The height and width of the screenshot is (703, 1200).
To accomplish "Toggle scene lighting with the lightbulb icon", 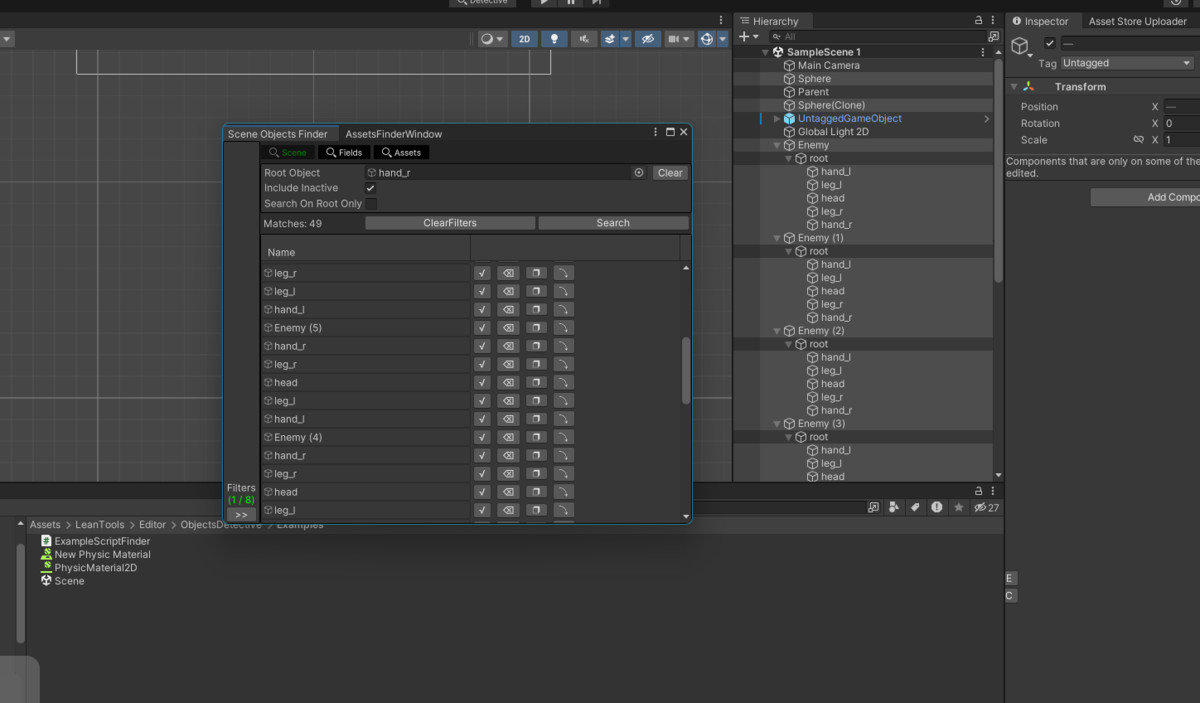I will click(x=554, y=39).
